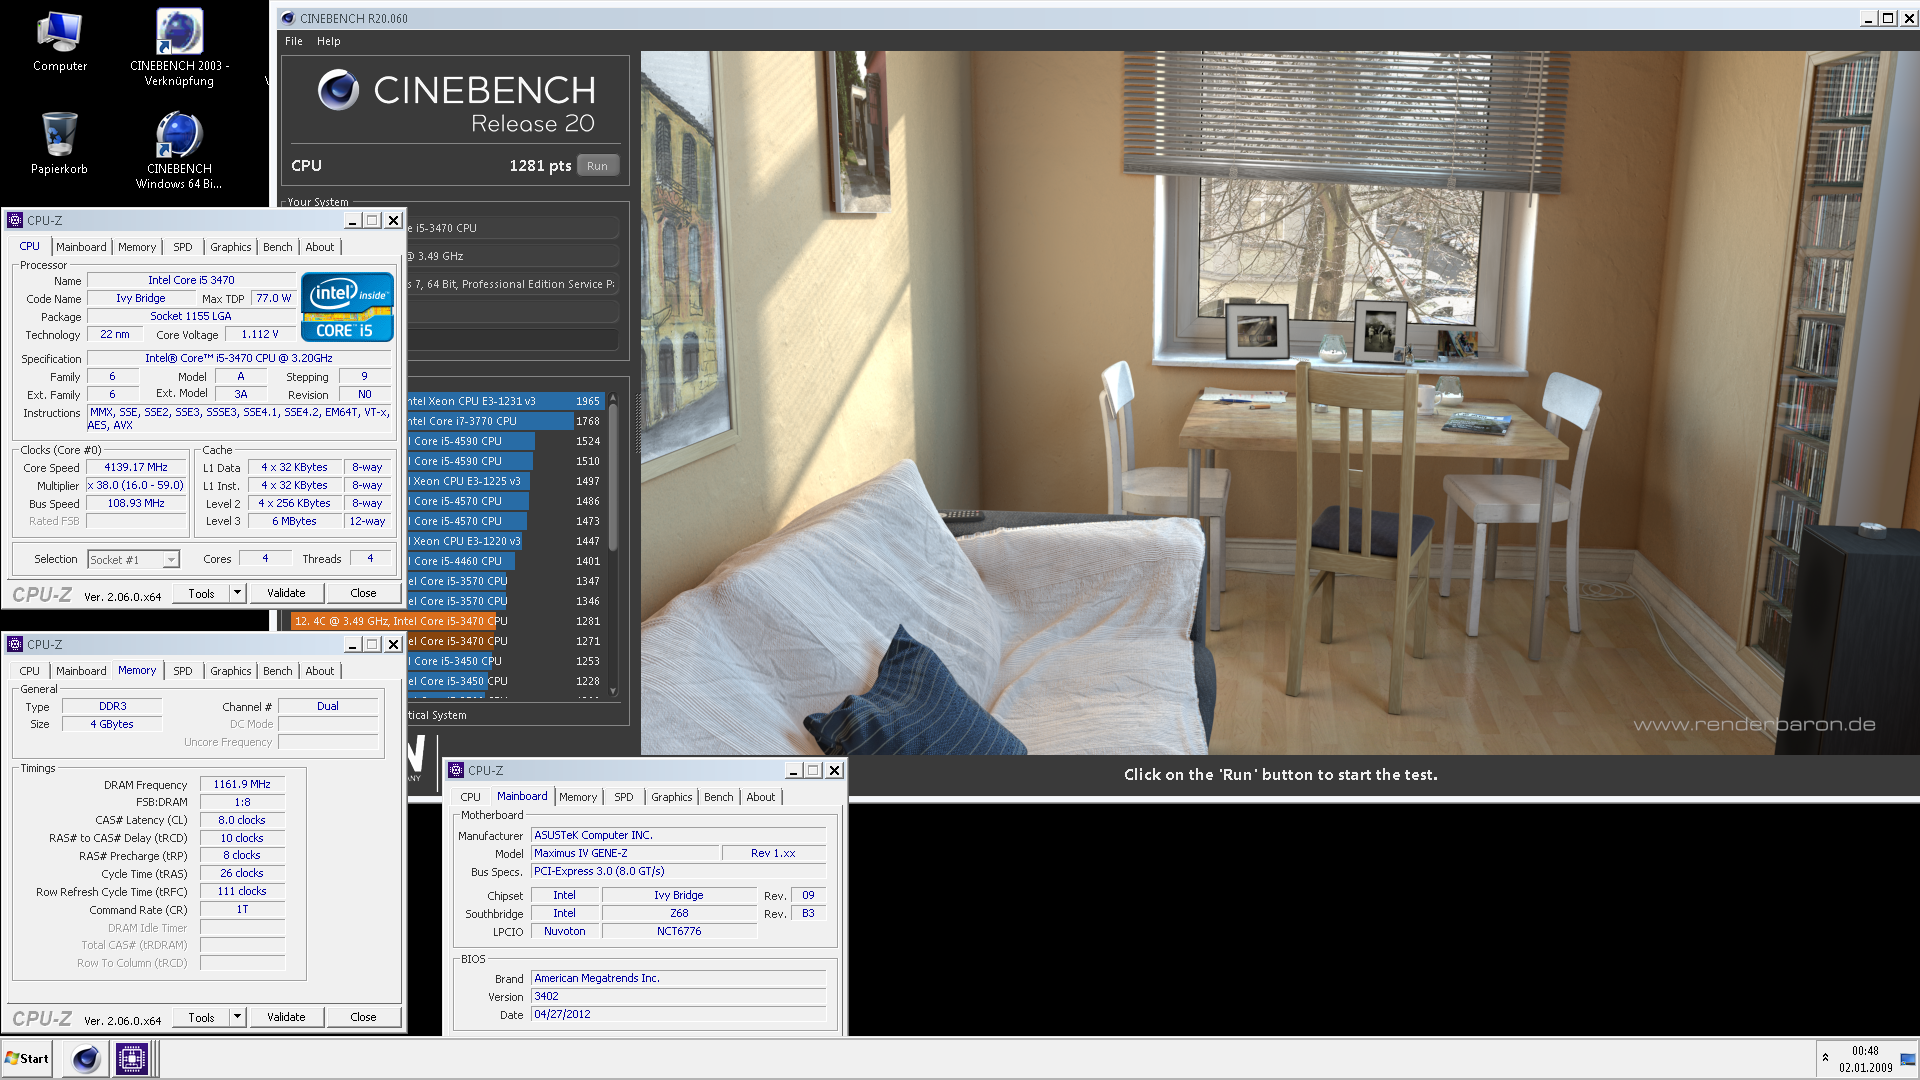
Task: Click Close button in Memory CPU-Z window
Action: (x=363, y=1017)
